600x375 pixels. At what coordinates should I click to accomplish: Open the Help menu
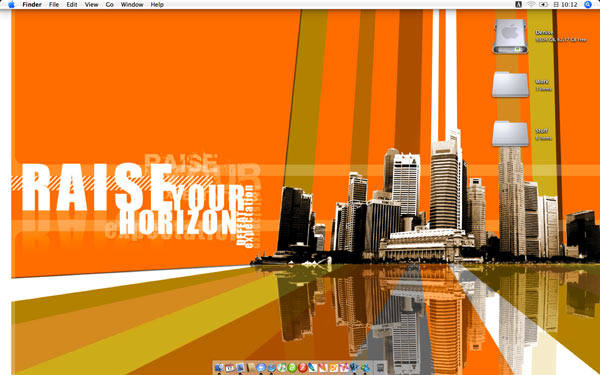click(157, 5)
